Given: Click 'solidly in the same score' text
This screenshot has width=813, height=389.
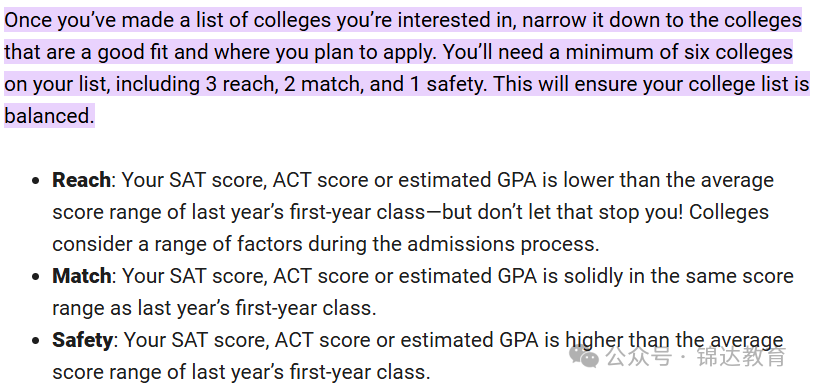Looking at the screenshot, I should (676, 276).
